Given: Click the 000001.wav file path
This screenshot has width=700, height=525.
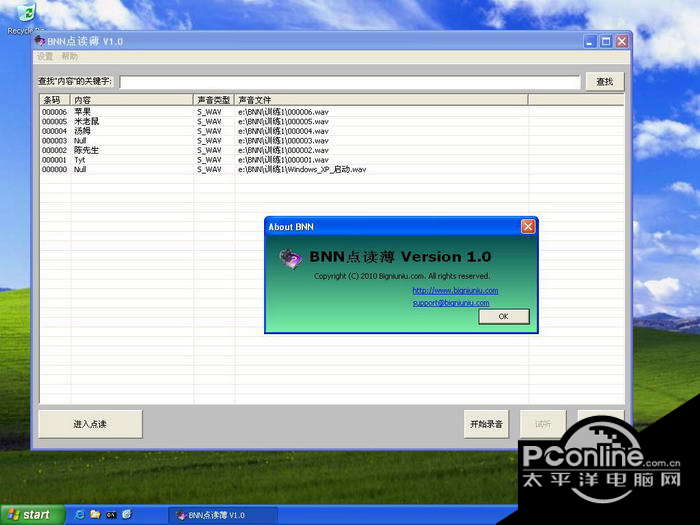Looking at the screenshot, I should coord(283,160).
